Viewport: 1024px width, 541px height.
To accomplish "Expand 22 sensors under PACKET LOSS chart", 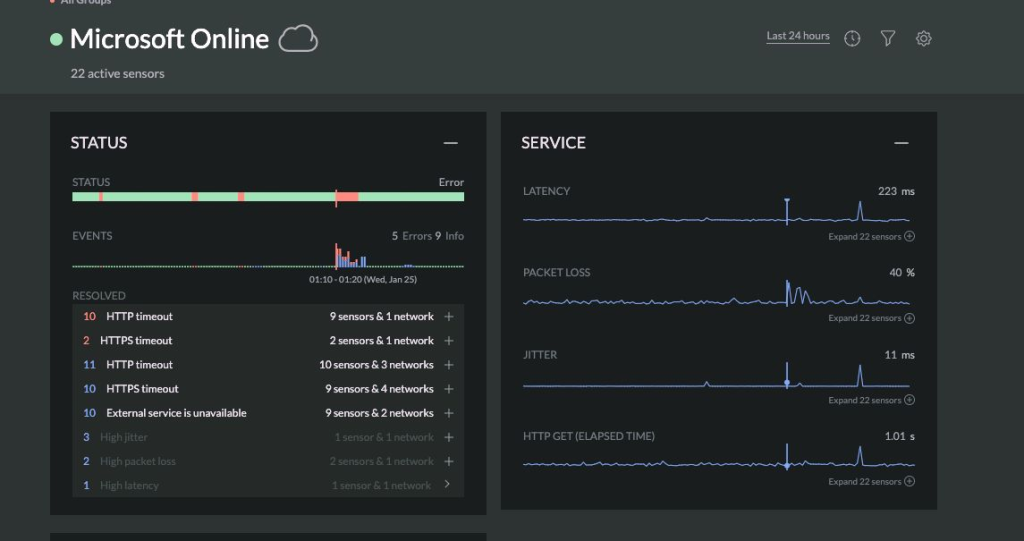I will [x=871, y=318].
